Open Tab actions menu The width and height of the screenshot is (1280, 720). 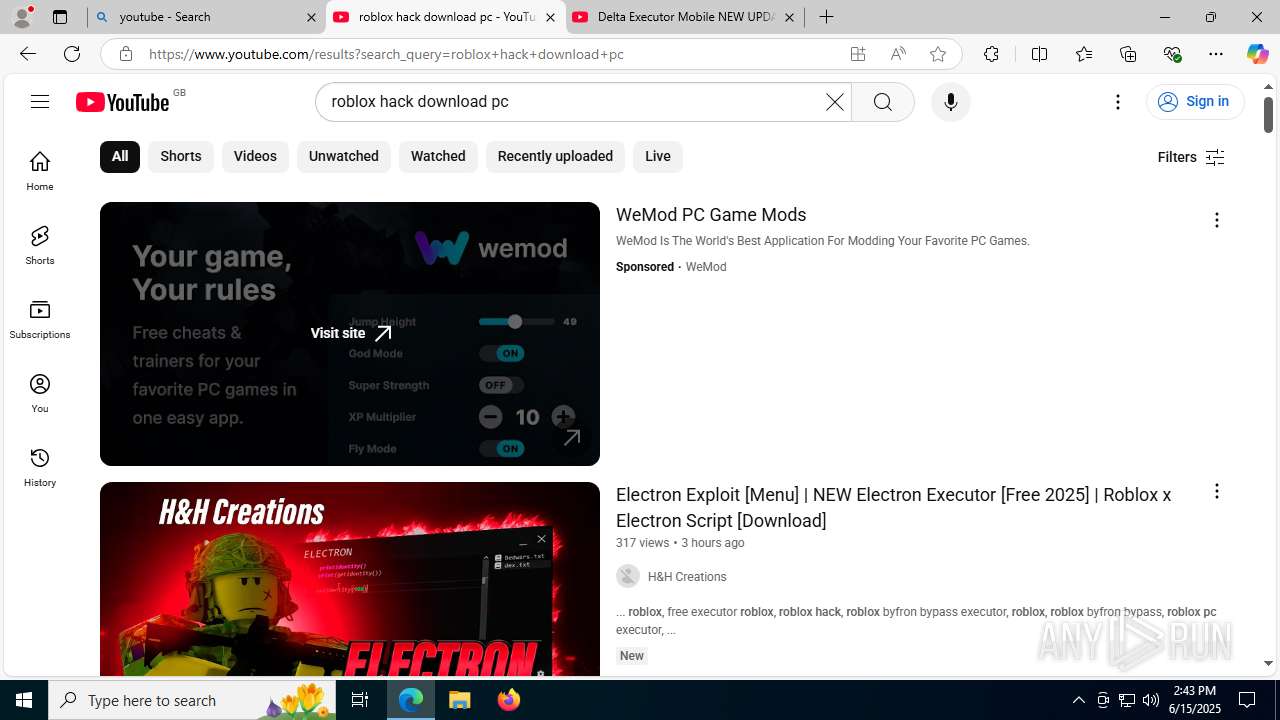click(60, 17)
